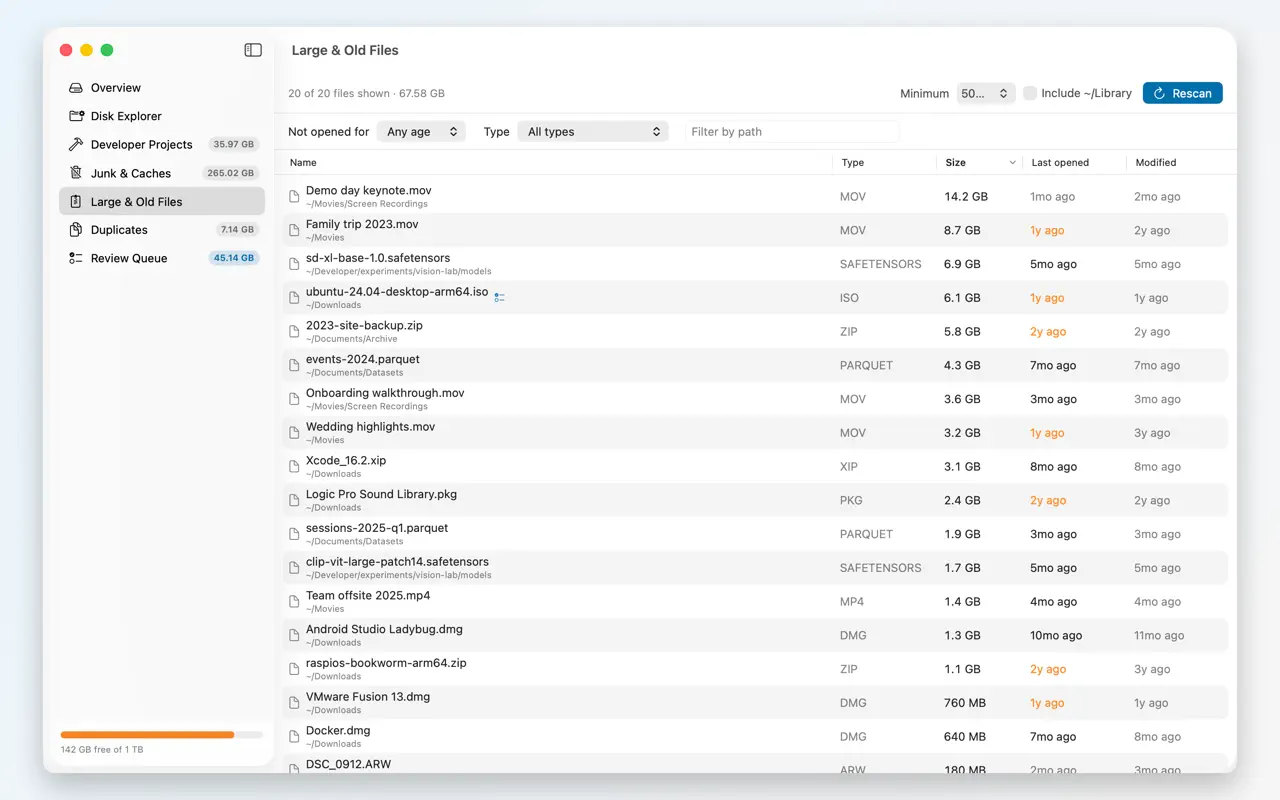Click the Overview drive icon
1280x800 pixels.
tap(76, 88)
